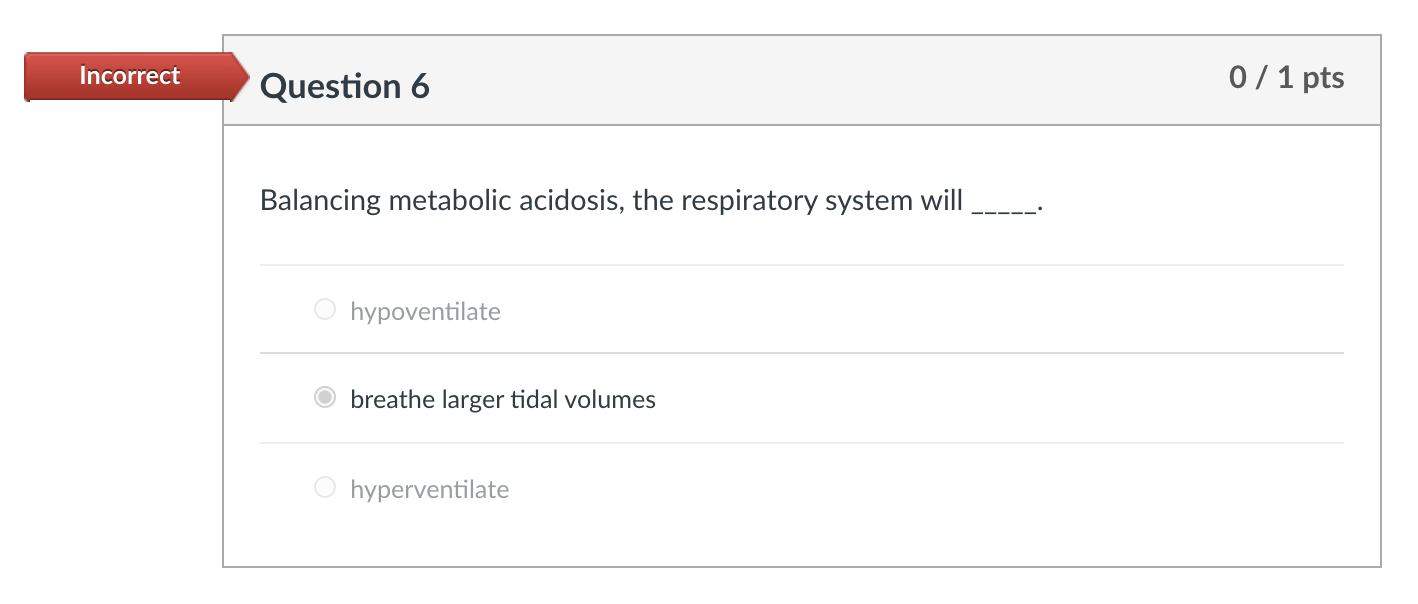Click the 0 / 1 pts score
Image resolution: width=1418 pixels, height=604 pixels.
point(1286,78)
